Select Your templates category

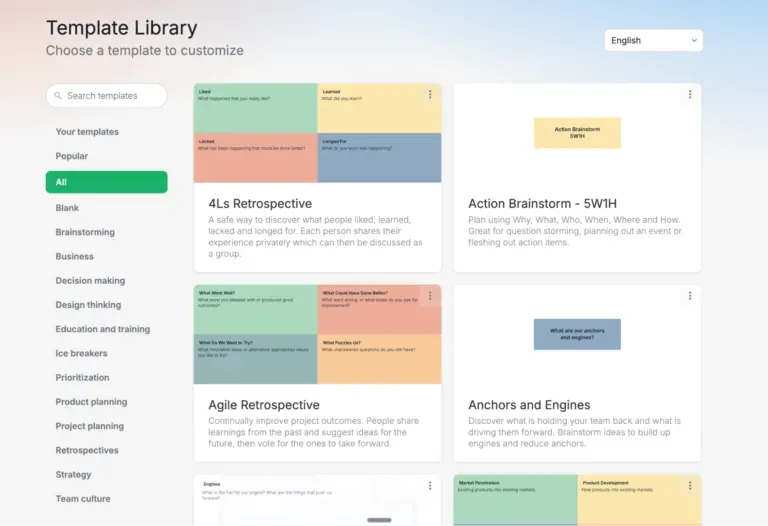tap(87, 132)
